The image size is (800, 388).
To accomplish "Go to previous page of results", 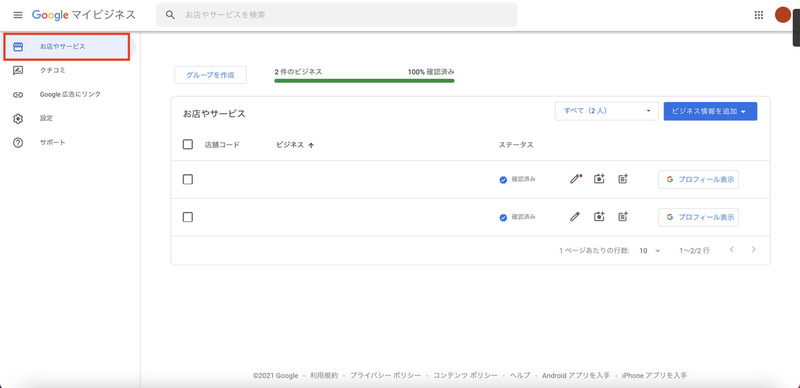I will [732, 250].
